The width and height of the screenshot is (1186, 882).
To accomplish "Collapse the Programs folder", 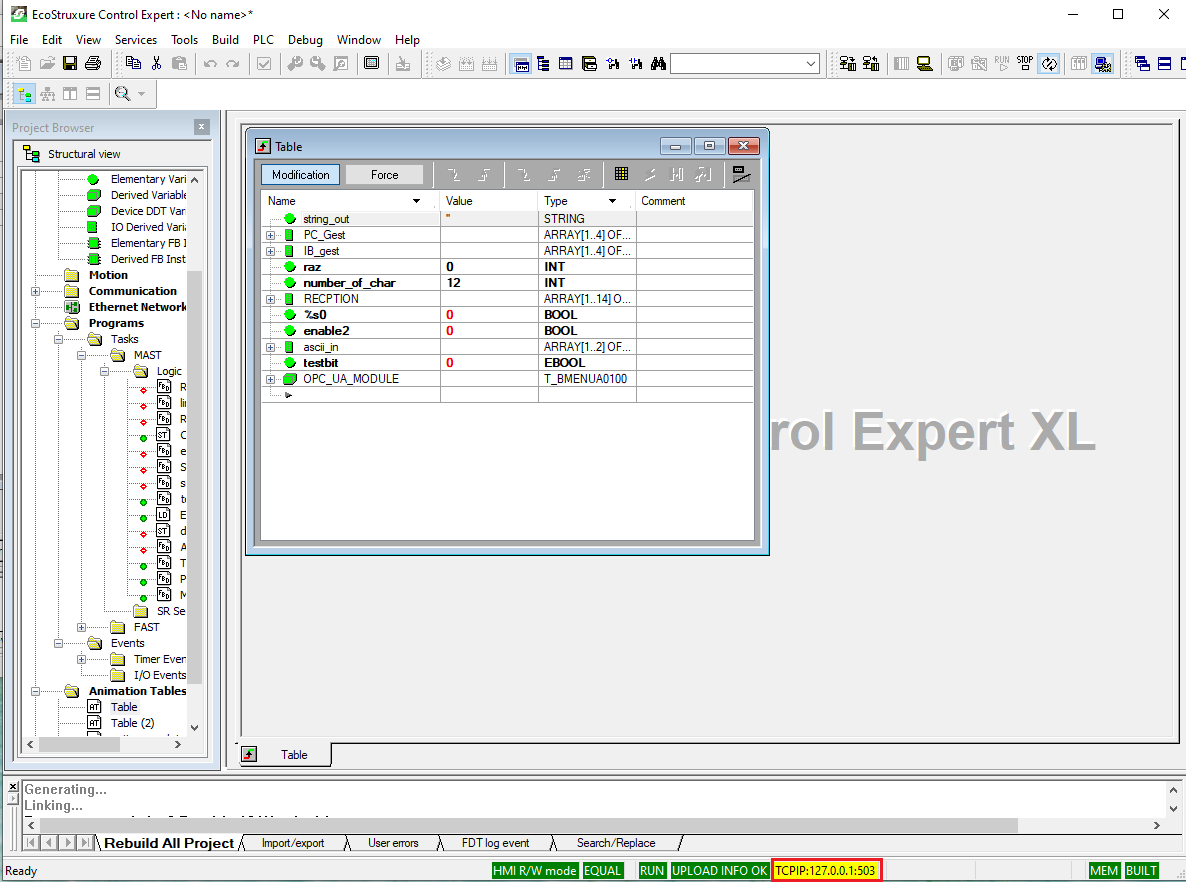I will click(35, 323).
